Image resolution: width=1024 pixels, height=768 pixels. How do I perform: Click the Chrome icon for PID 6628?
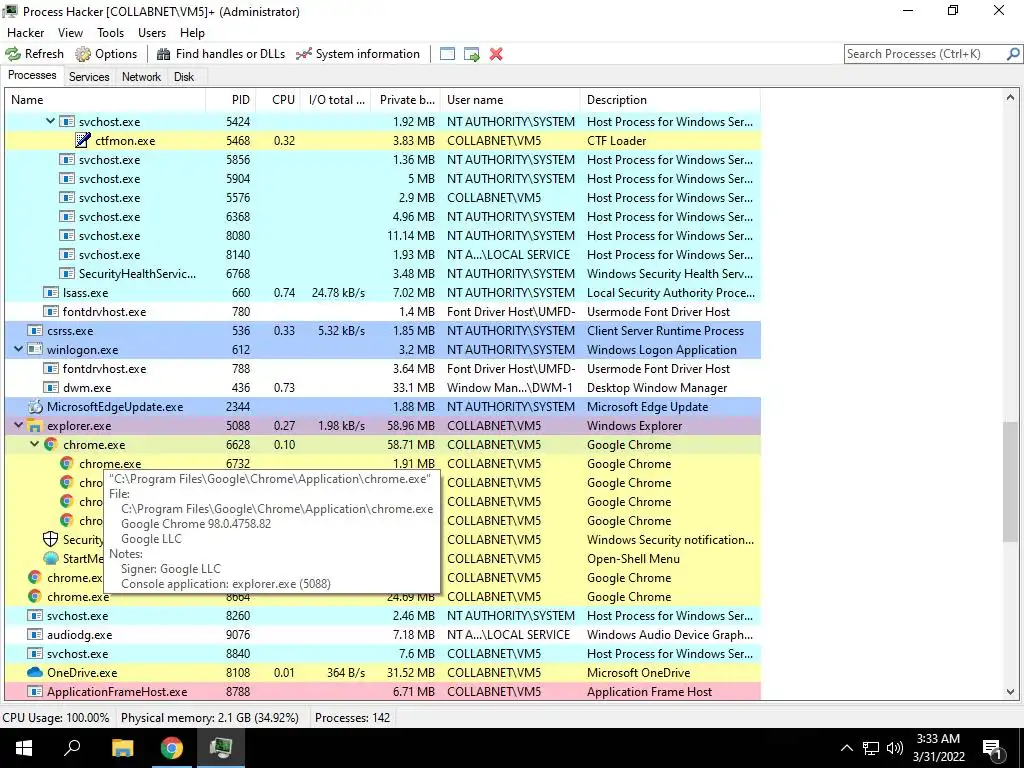click(51, 444)
